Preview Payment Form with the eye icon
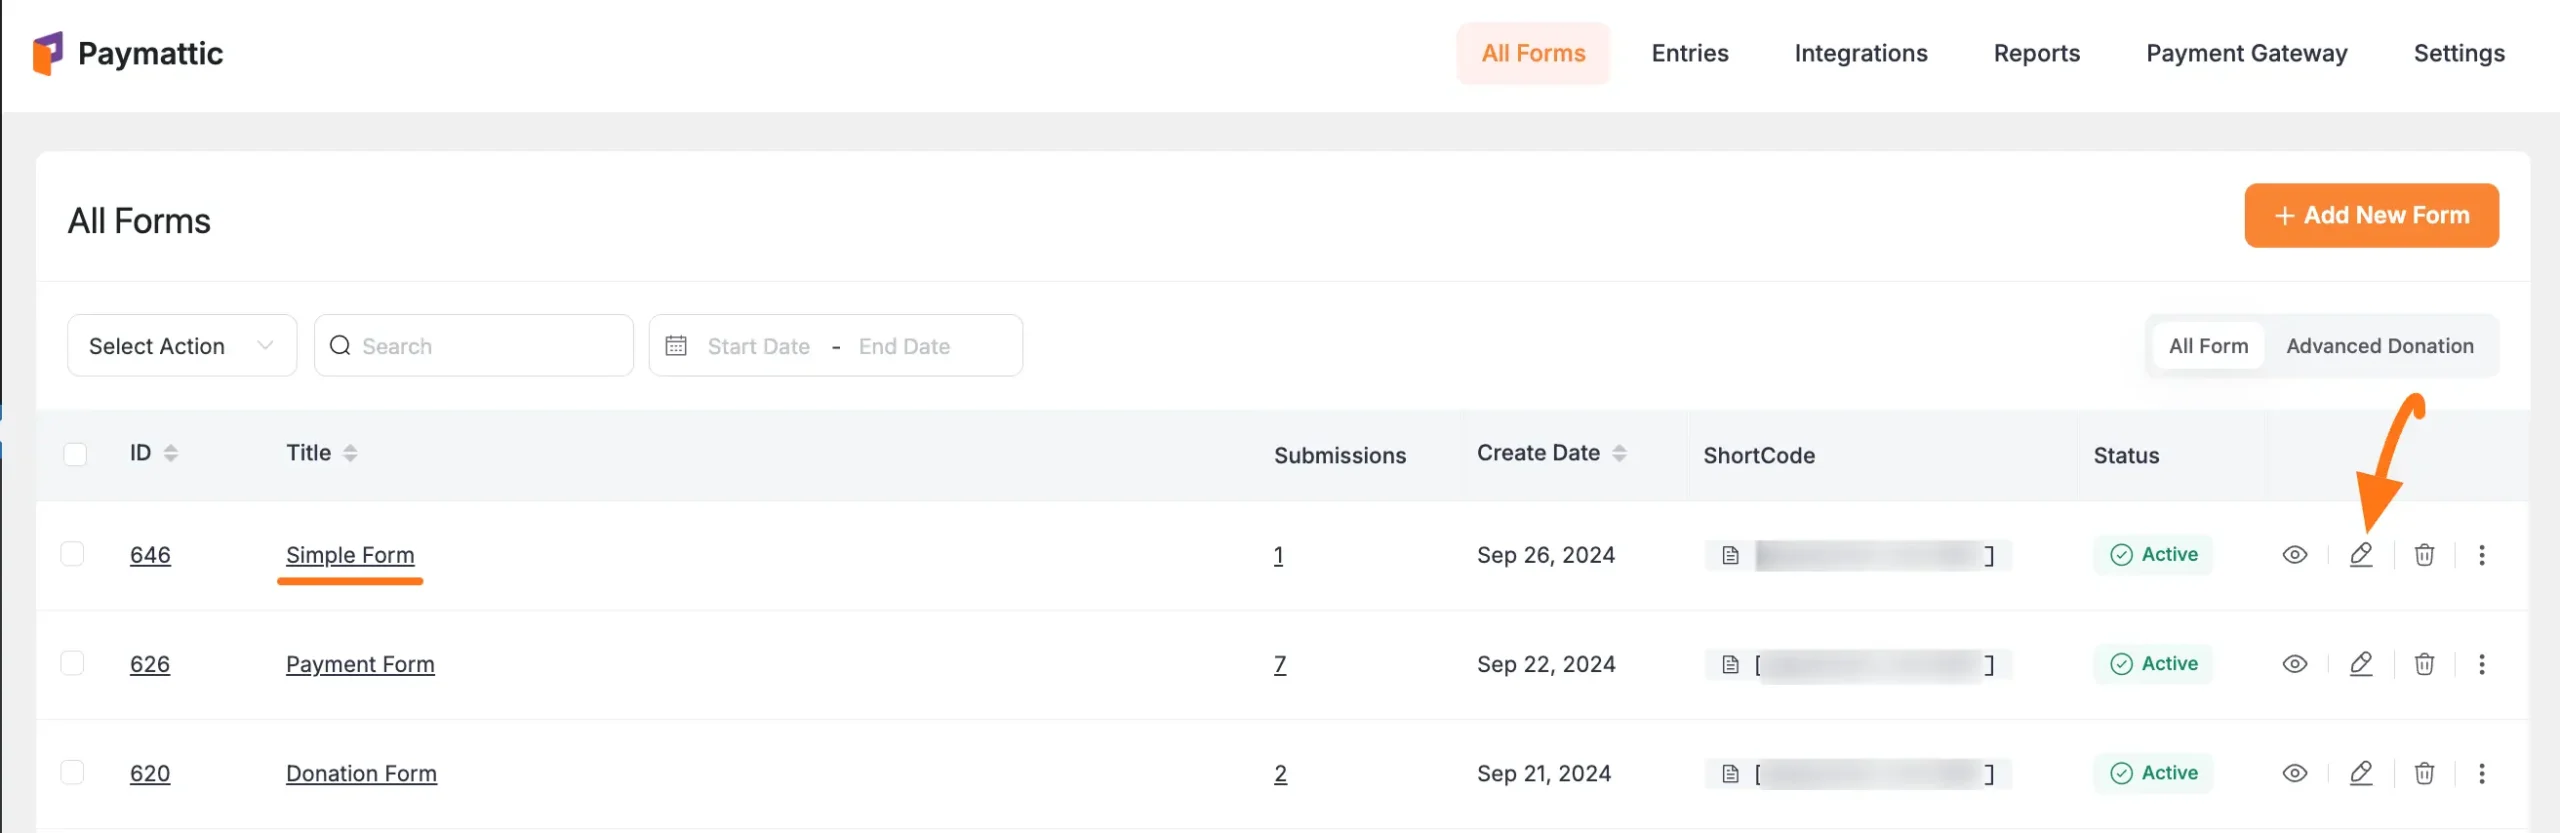Screen dimensions: 2560x833 pos(2294,664)
